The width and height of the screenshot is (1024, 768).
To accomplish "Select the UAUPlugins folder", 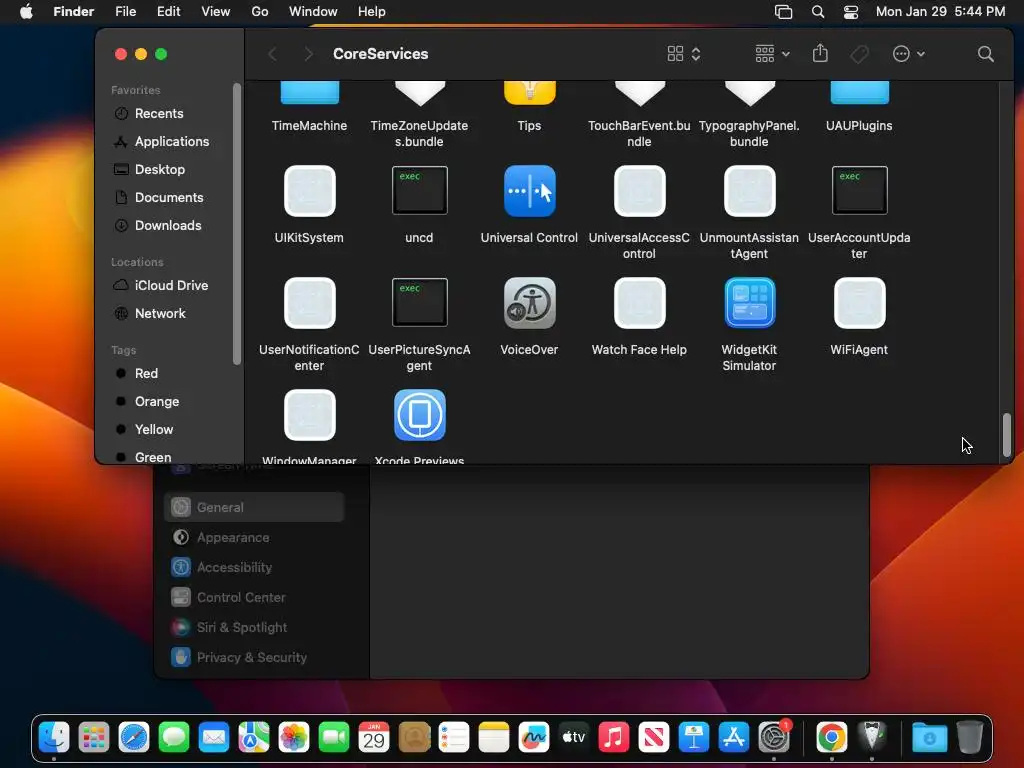I will click(x=859, y=93).
